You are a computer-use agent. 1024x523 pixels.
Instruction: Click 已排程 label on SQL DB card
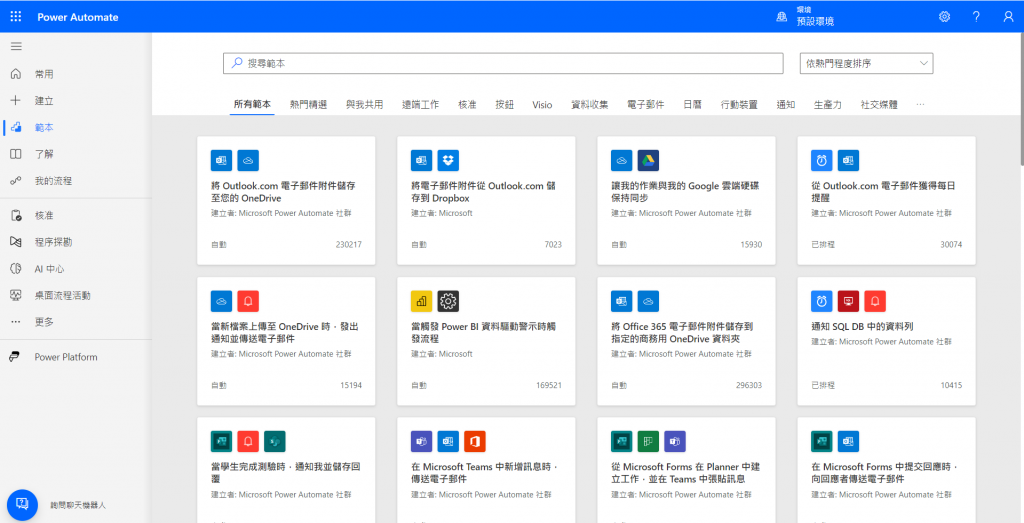(823, 385)
